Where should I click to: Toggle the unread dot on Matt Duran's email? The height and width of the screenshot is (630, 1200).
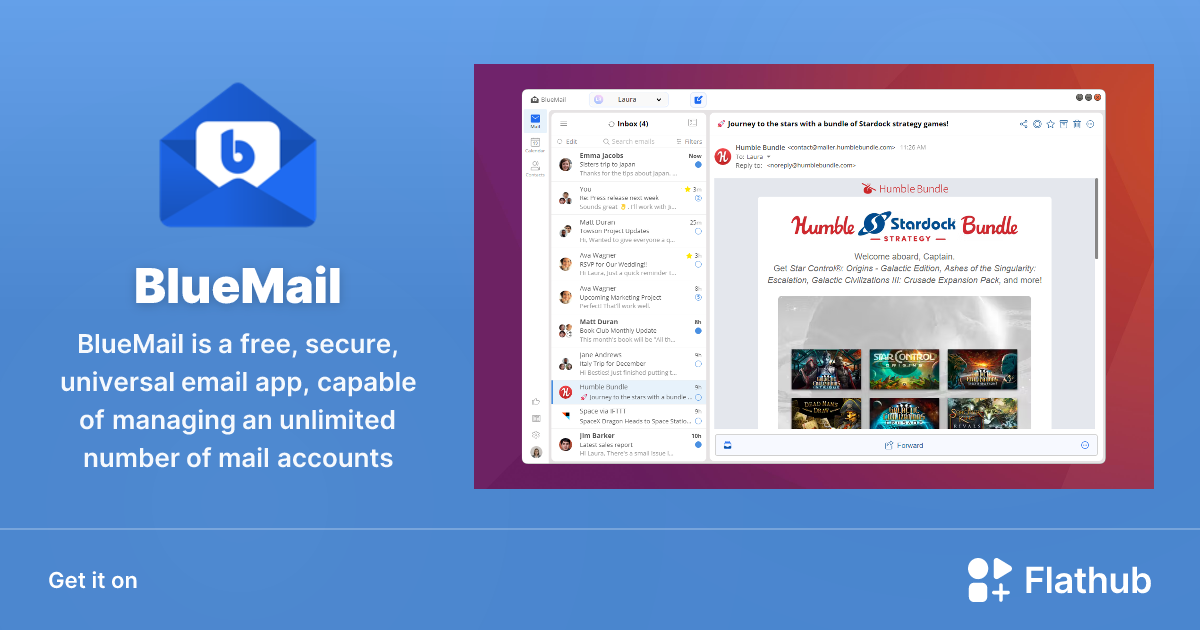[x=698, y=331]
